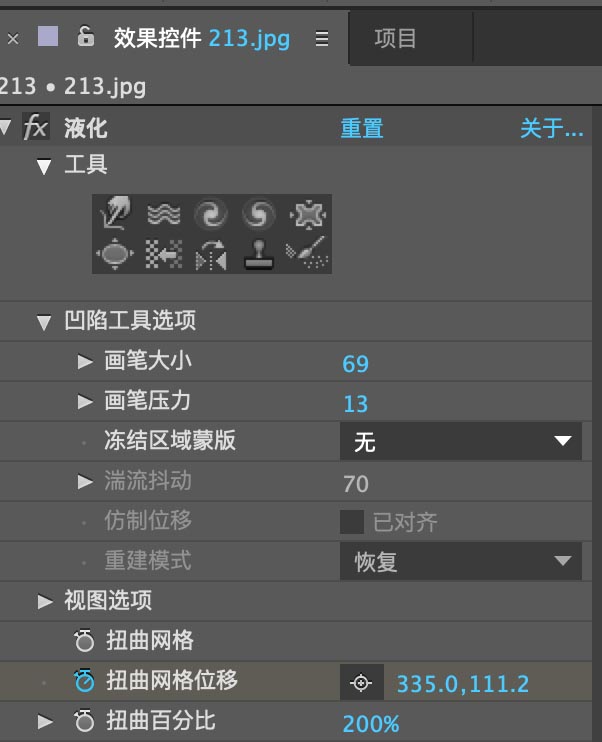Open the 效果控件 panel menu icon
Viewport: 602px width, 742px height.
[x=322, y=38]
